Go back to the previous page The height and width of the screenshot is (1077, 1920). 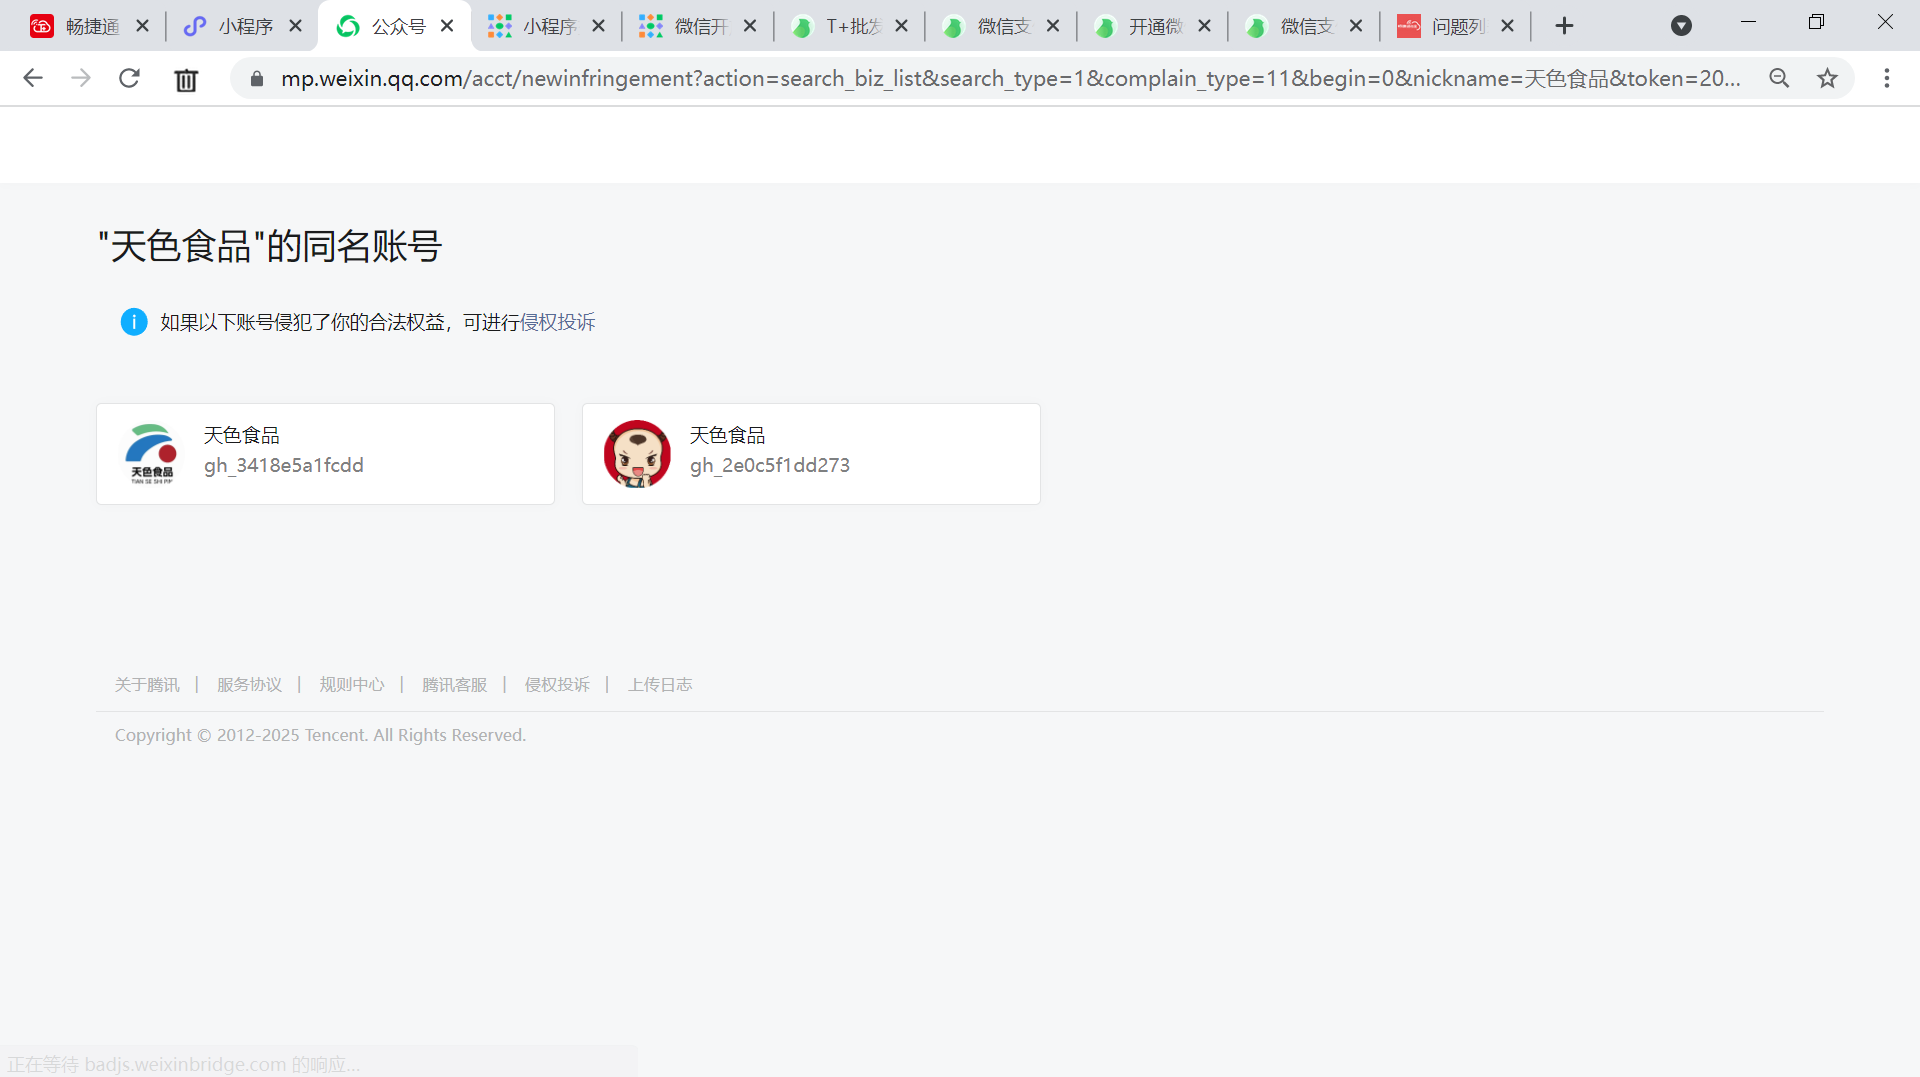[33, 78]
